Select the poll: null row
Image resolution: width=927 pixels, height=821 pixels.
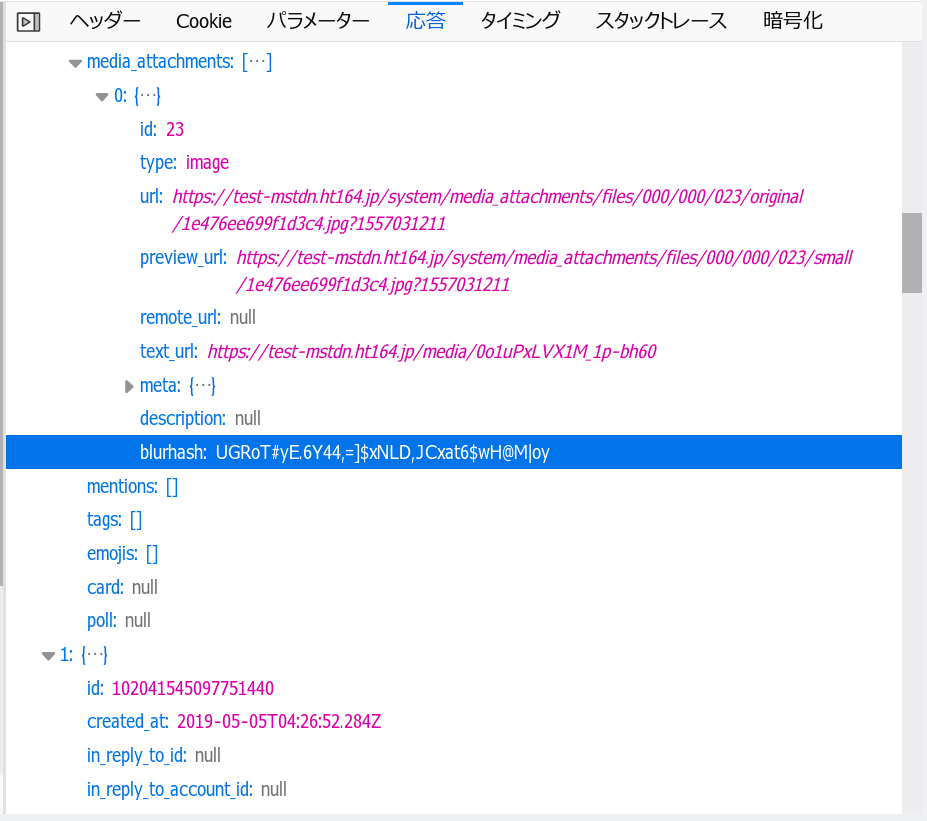click(453, 621)
